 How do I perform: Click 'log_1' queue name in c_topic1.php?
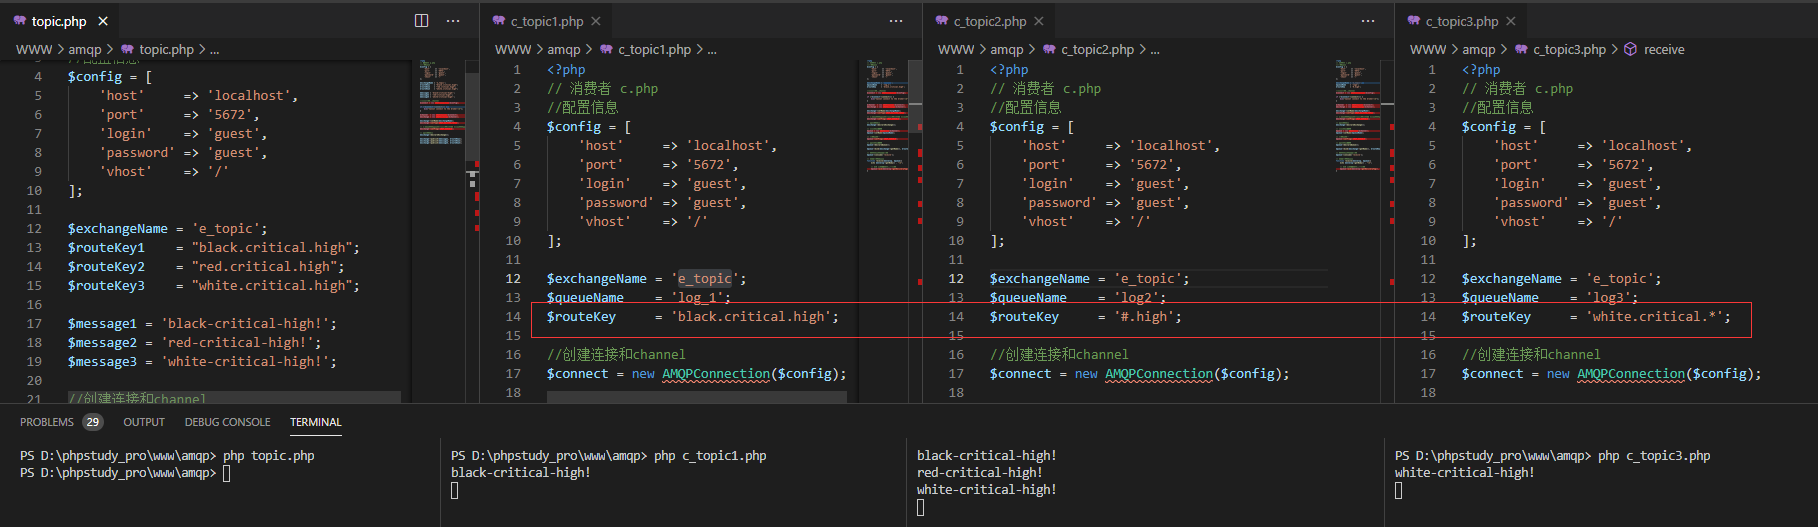(697, 298)
